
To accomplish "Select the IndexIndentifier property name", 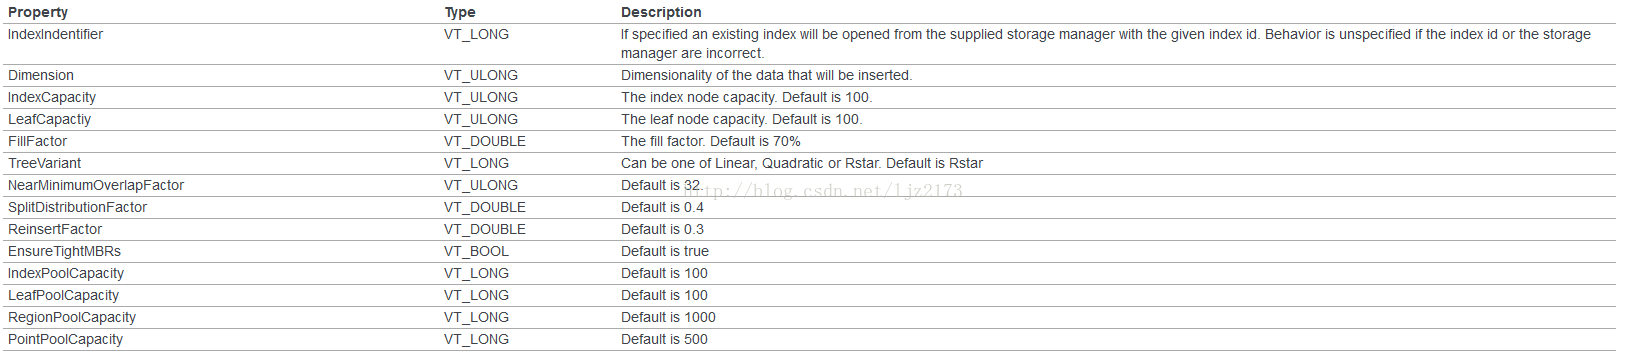I will (55, 34).
